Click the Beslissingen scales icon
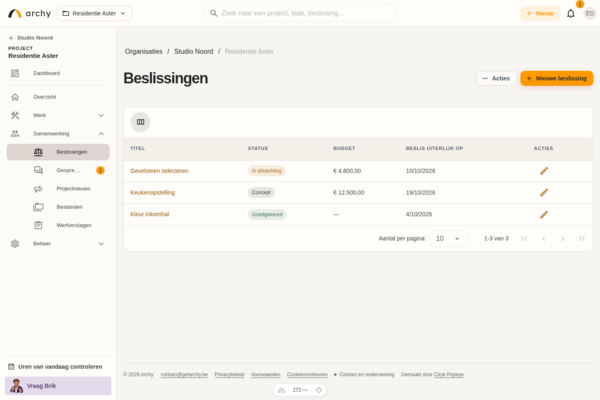The width and height of the screenshot is (600, 400). point(38,152)
